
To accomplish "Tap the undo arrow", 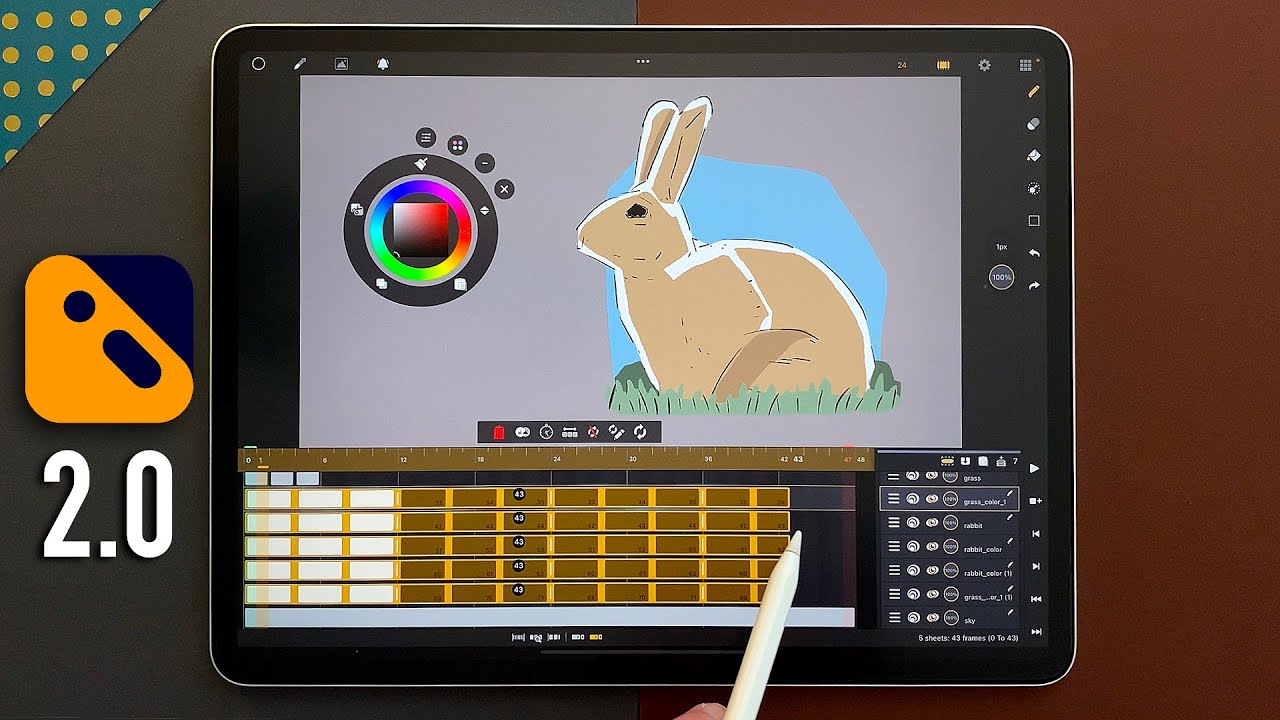I will click(x=1034, y=254).
